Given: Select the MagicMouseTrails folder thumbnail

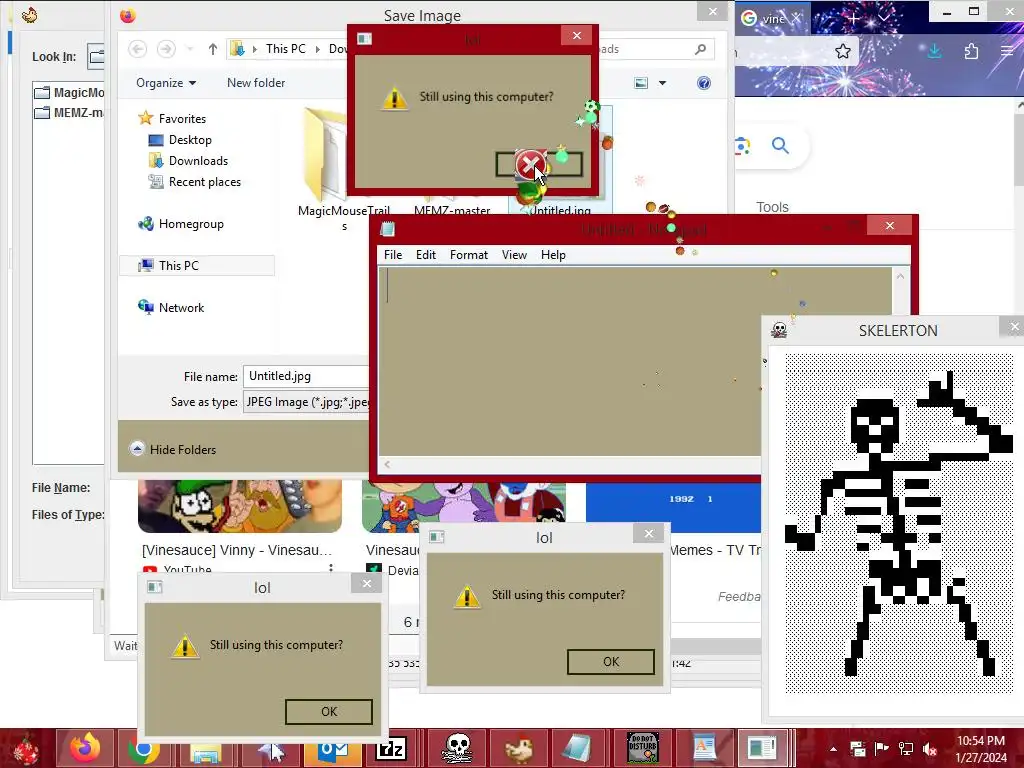Looking at the screenshot, I should [x=325, y=155].
